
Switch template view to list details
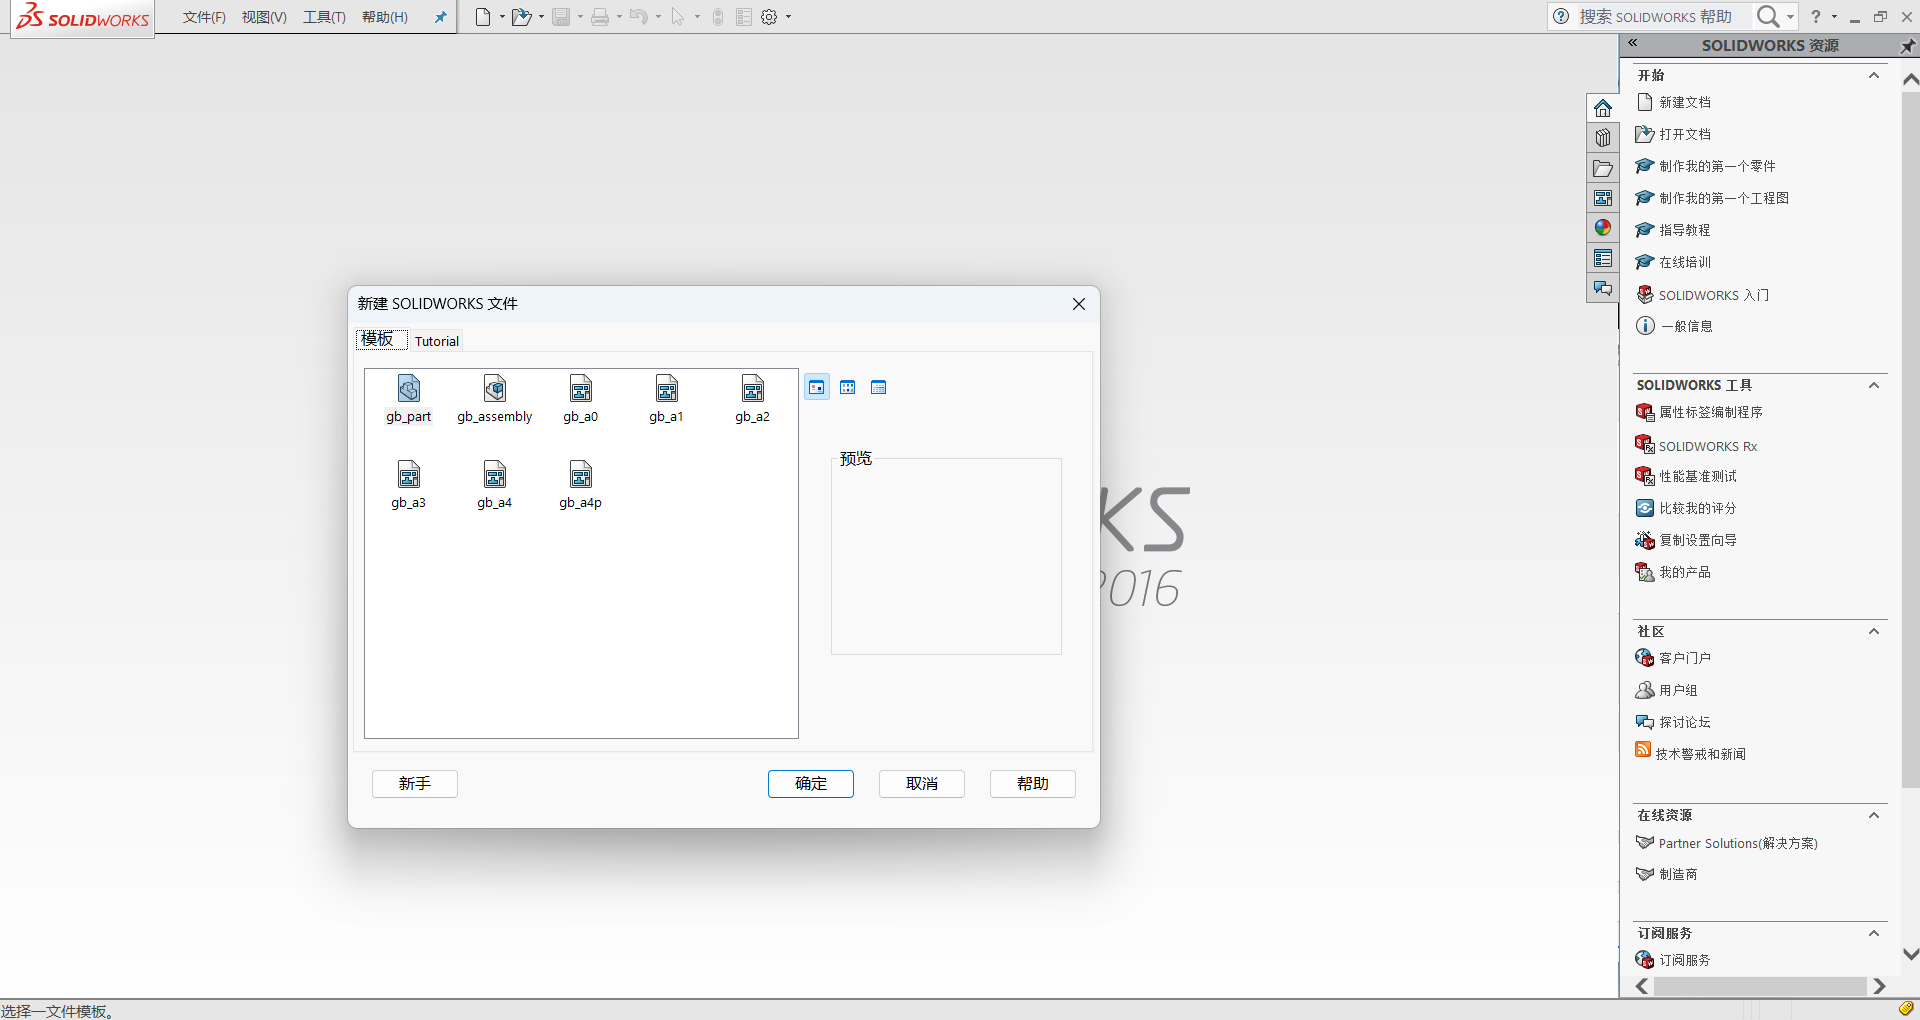click(x=879, y=387)
